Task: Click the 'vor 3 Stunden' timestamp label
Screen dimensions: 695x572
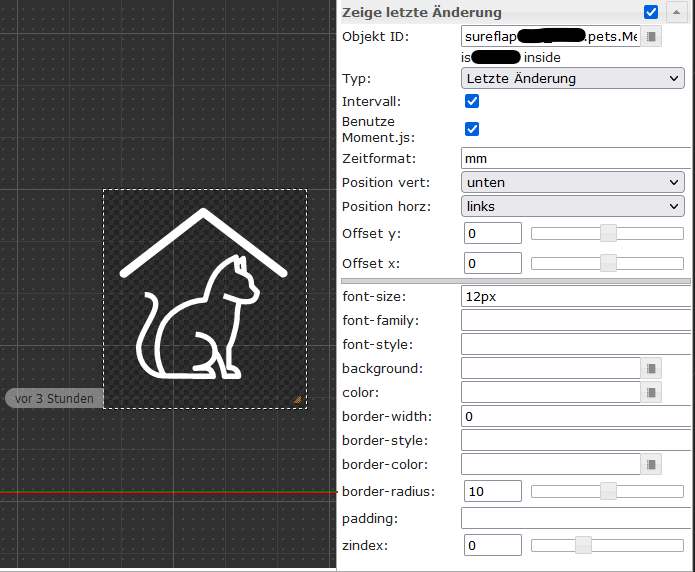Action: pos(54,399)
